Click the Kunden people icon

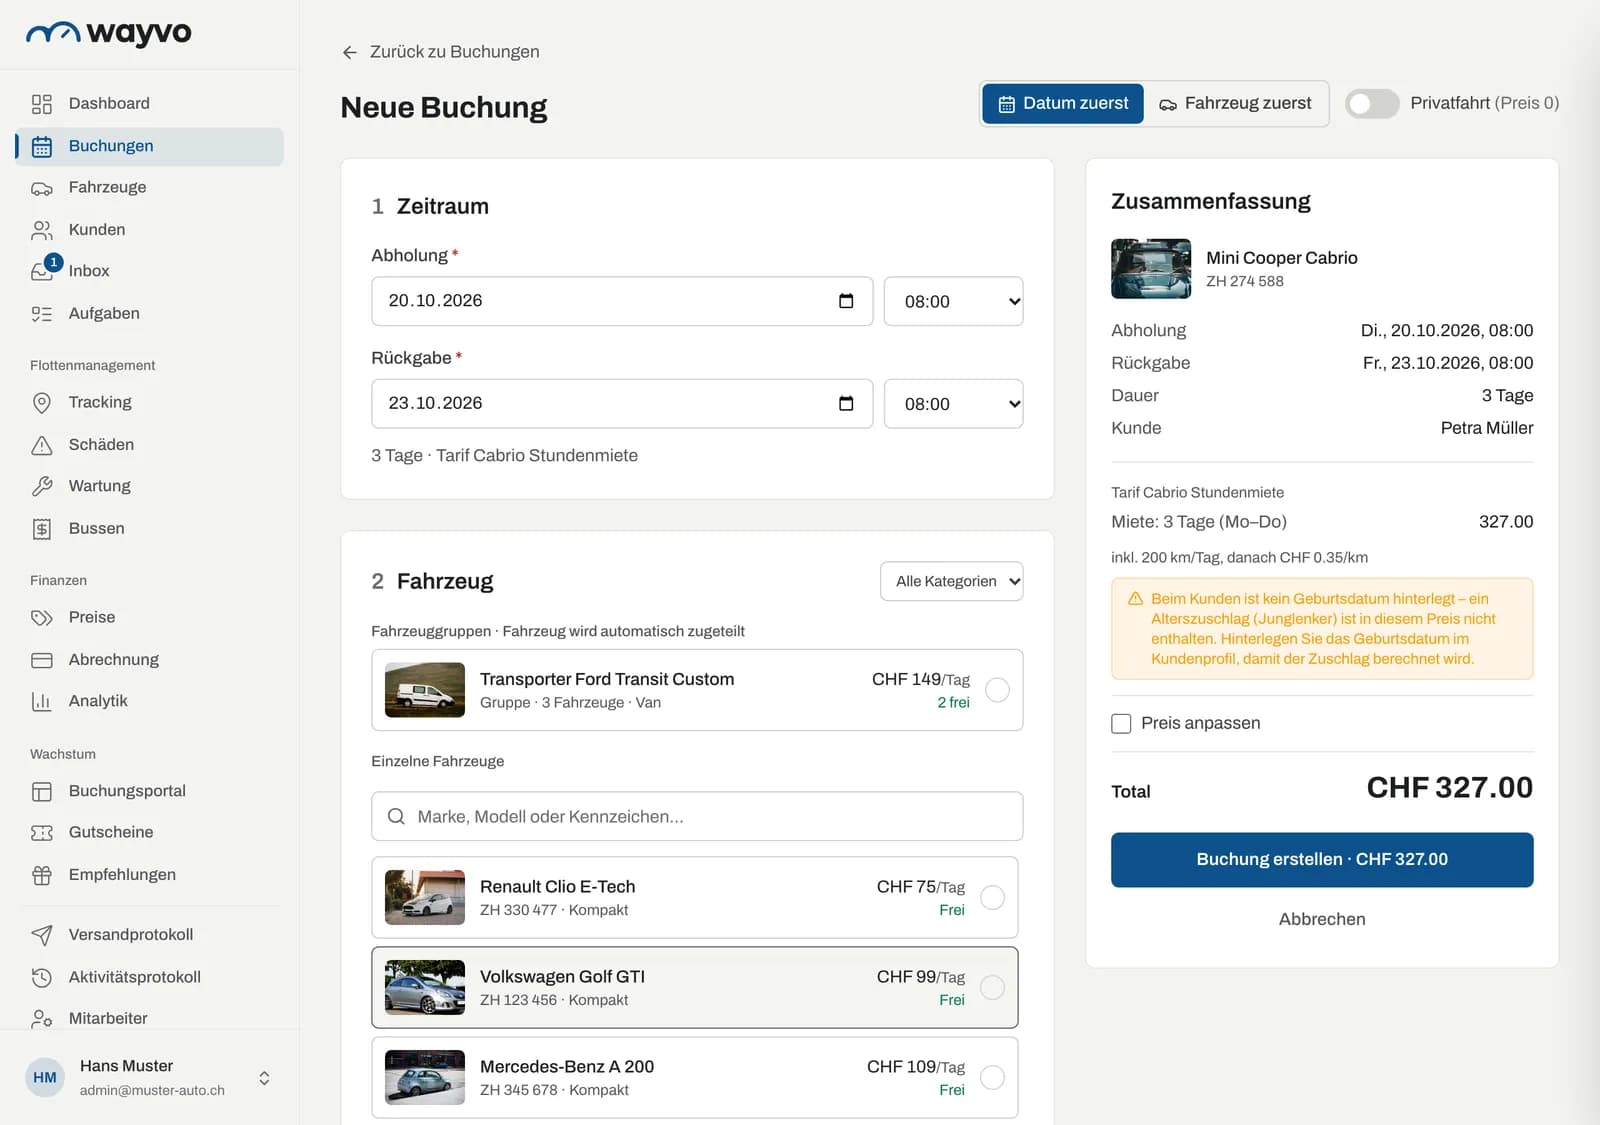coord(41,230)
